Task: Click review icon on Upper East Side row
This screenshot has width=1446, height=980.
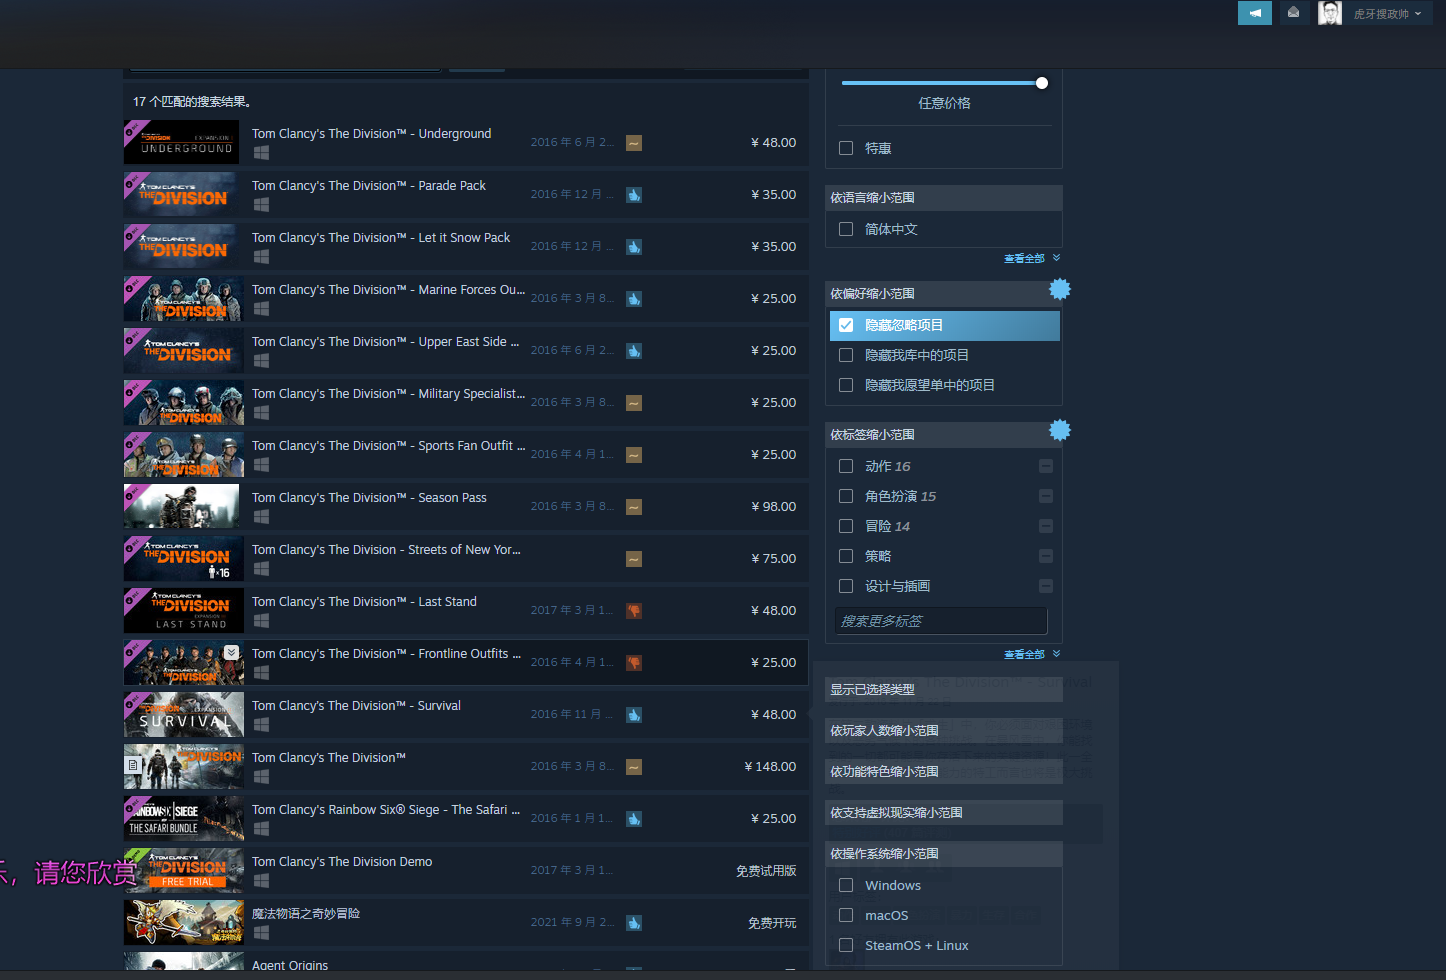Action: point(634,351)
